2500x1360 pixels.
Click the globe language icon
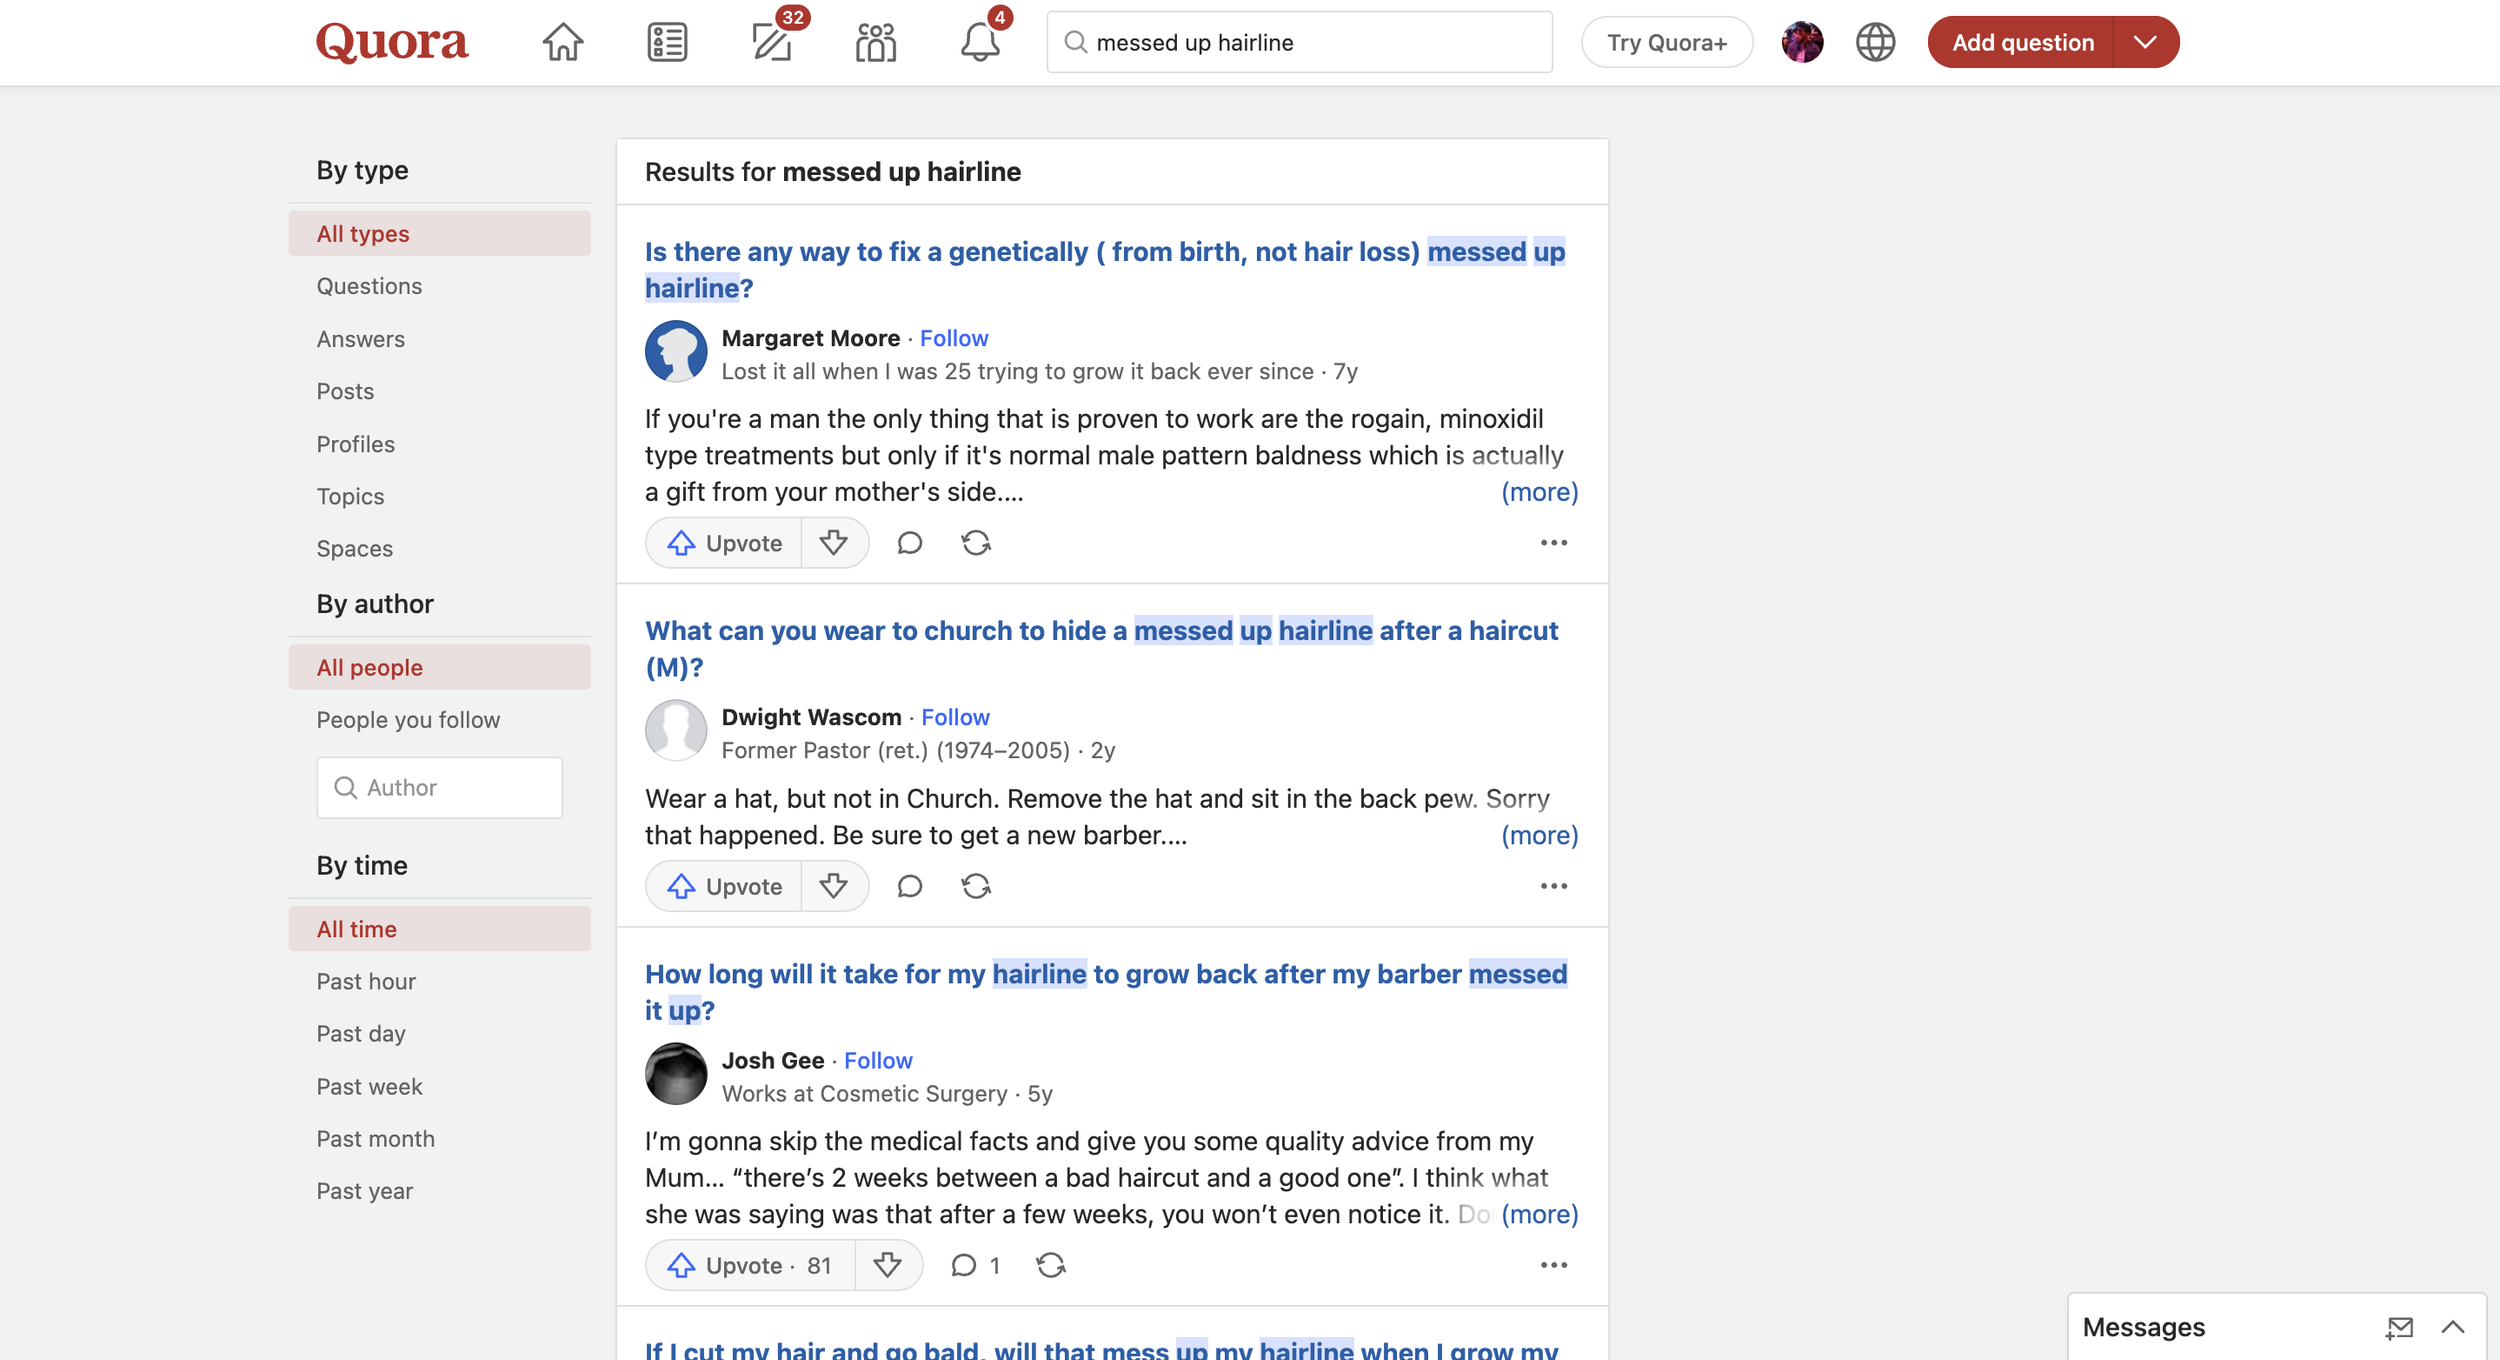(1875, 42)
